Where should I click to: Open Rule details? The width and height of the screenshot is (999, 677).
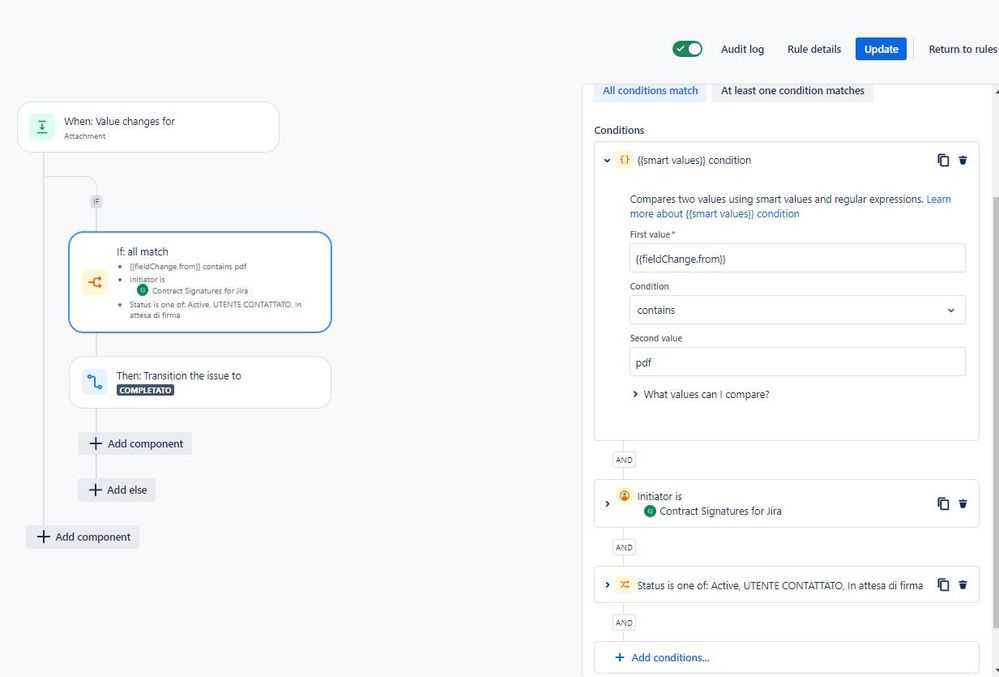click(814, 49)
